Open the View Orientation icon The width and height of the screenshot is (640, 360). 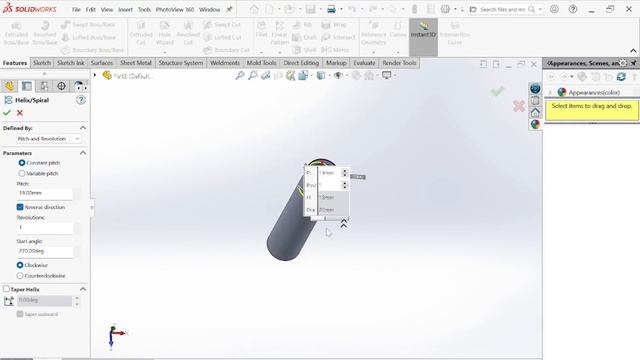coord(303,75)
